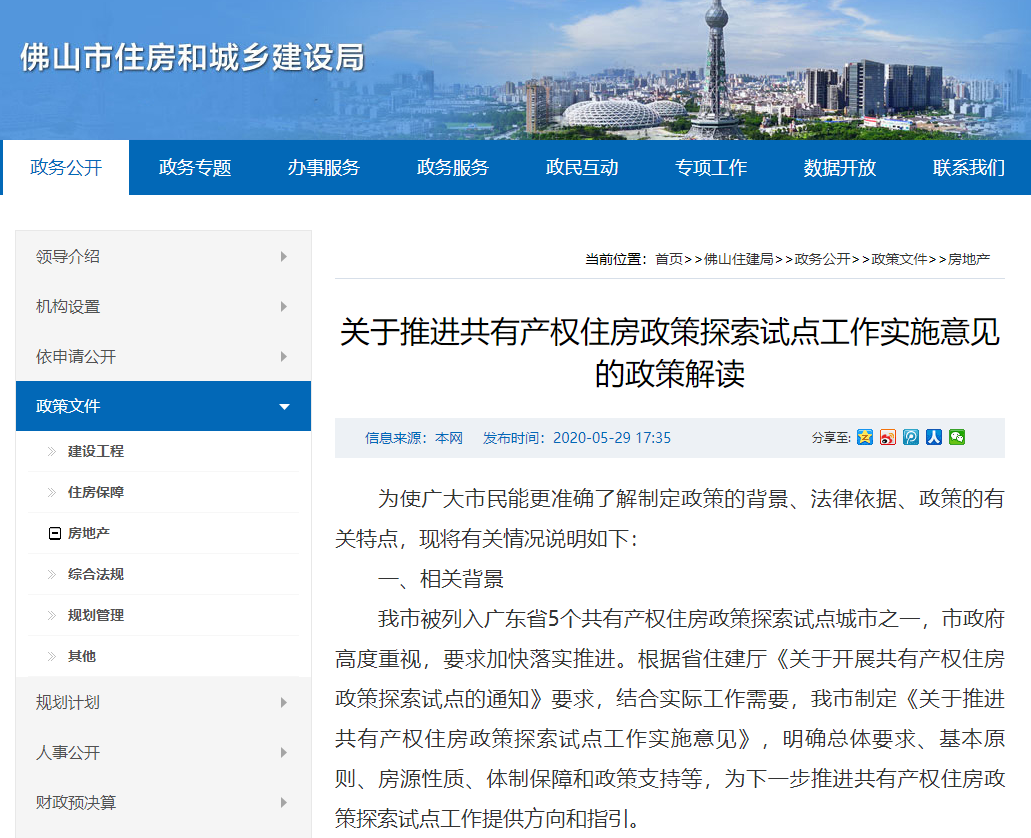Share to 新浪微博 via its icon
The image size is (1031, 838).
tap(887, 437)
